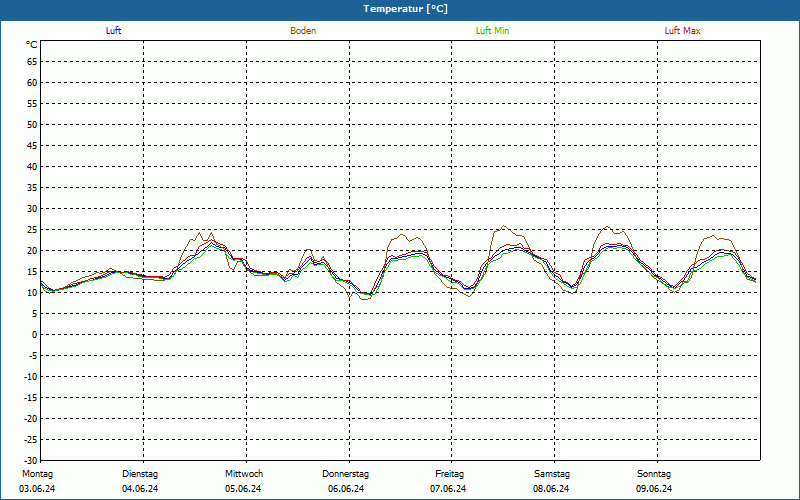Click the 0 y-axis value
The width and height of the screenshot is (800, 500).
click(35, 335)
